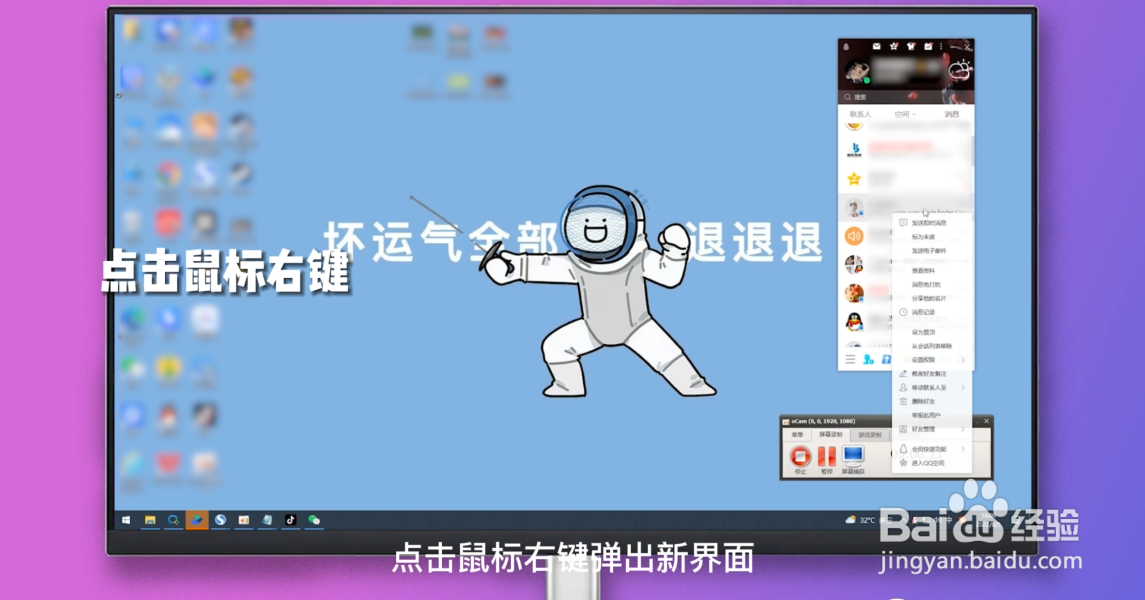Select 标为未读 in context menu
The height and width of the screenshot is (600, 1145).
tap(933, 237)
